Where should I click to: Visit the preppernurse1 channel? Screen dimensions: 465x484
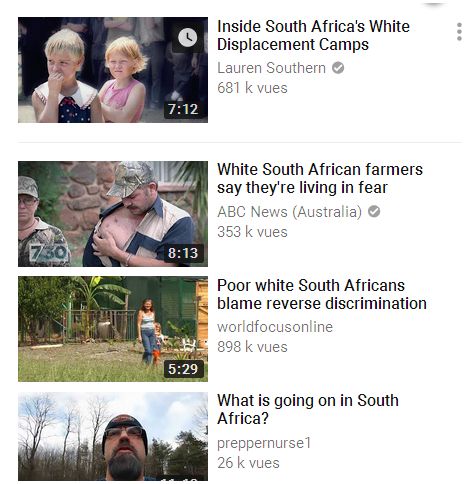(x=264, y=443)
